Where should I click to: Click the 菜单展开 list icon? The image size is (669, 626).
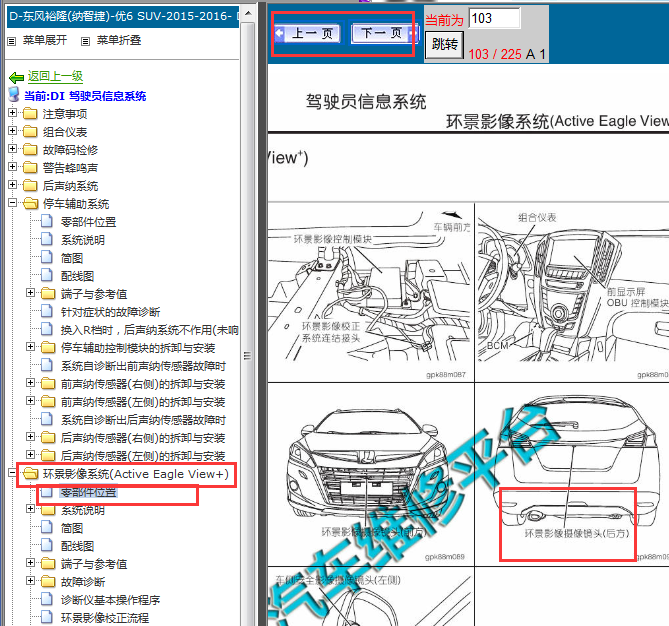click(x=12, y=41)
